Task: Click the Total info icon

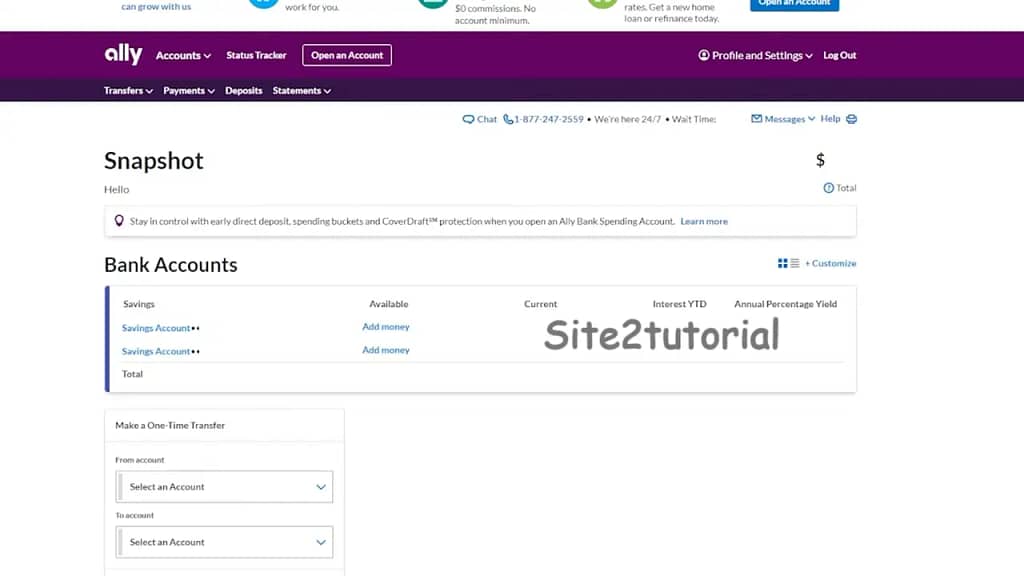Action: 829,188
